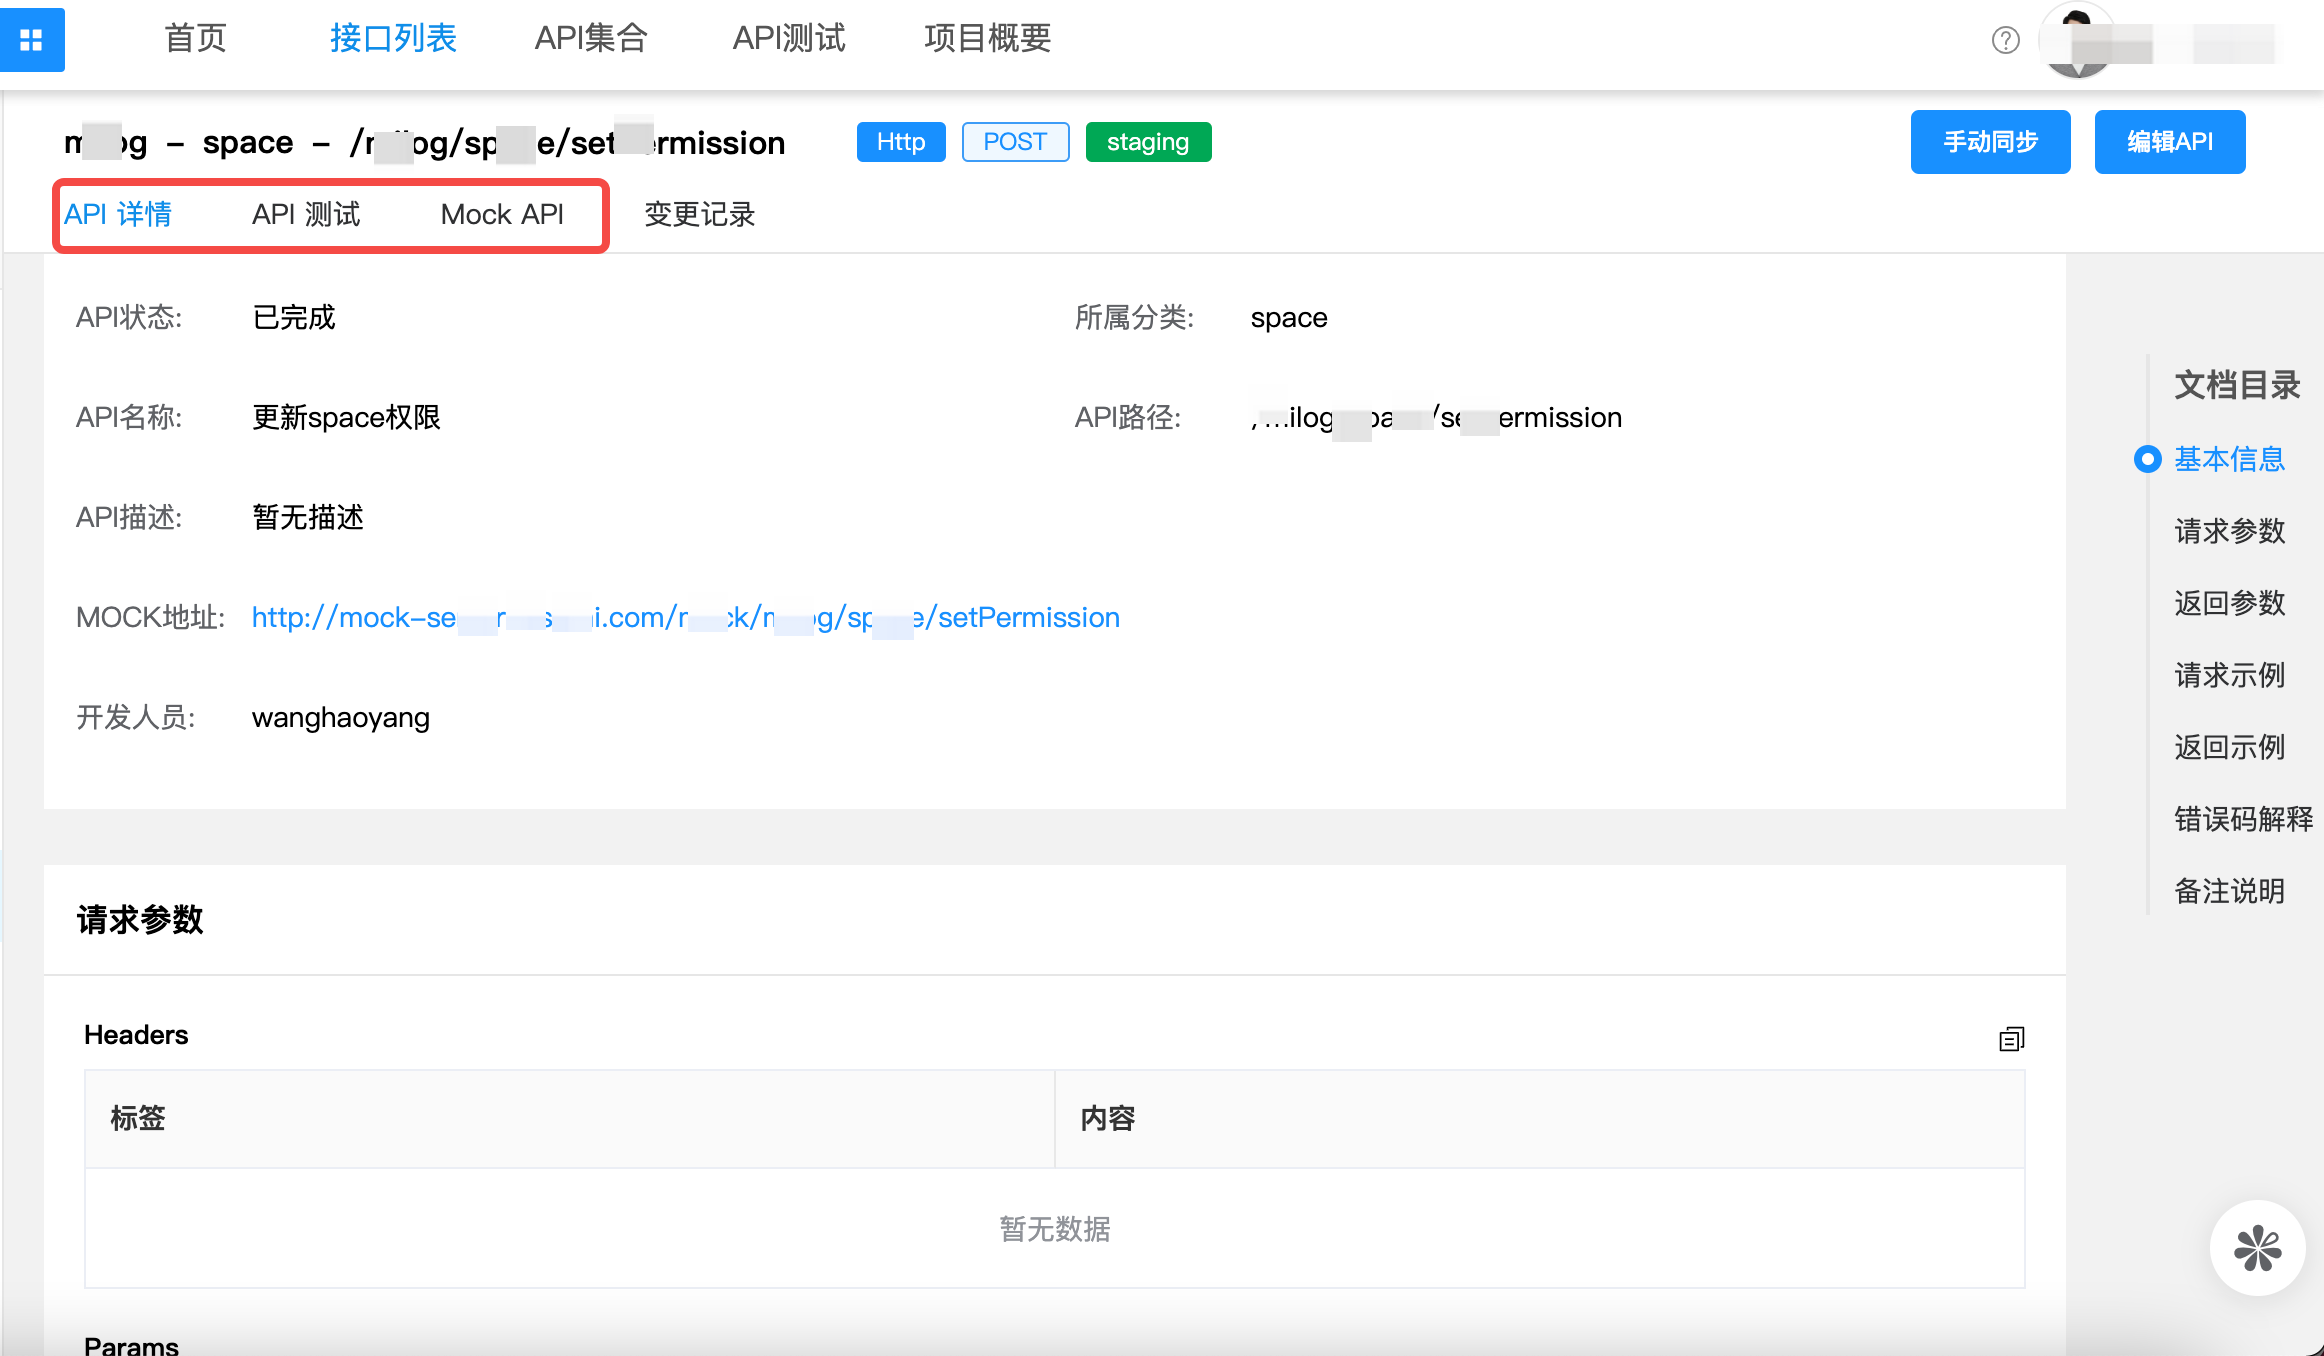Click the help question mark icon

pyautogui.click(x=2005, y=40)
